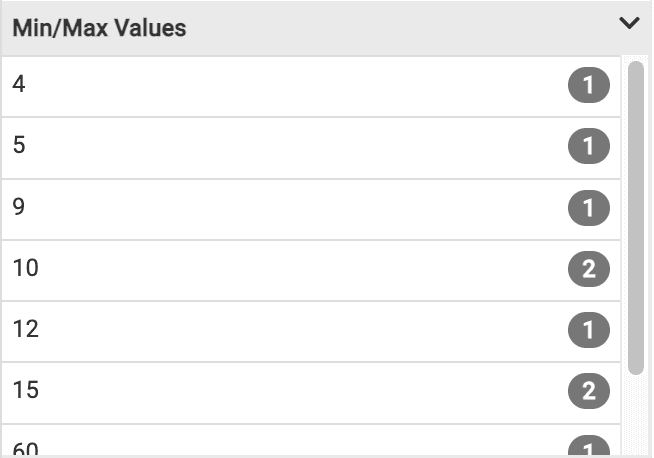The width and height of the screenshot is (654, 458).
Task: Click the vertical scrollbar thumb
Action: click(636, 215)
